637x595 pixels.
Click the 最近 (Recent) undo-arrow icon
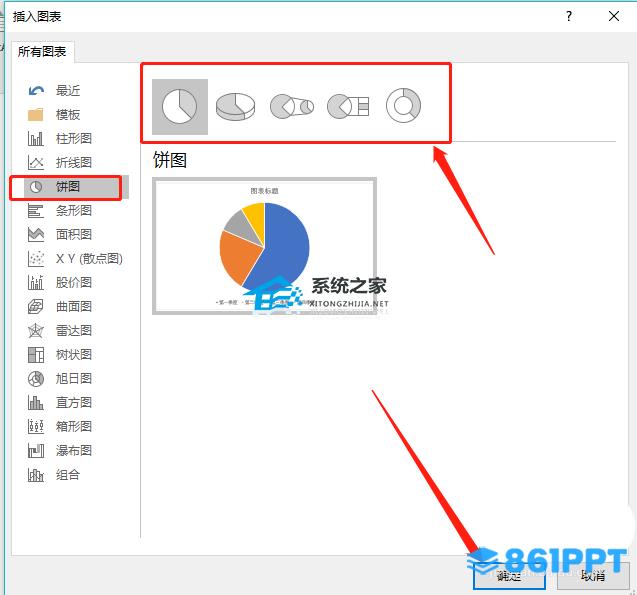(36, 91)
